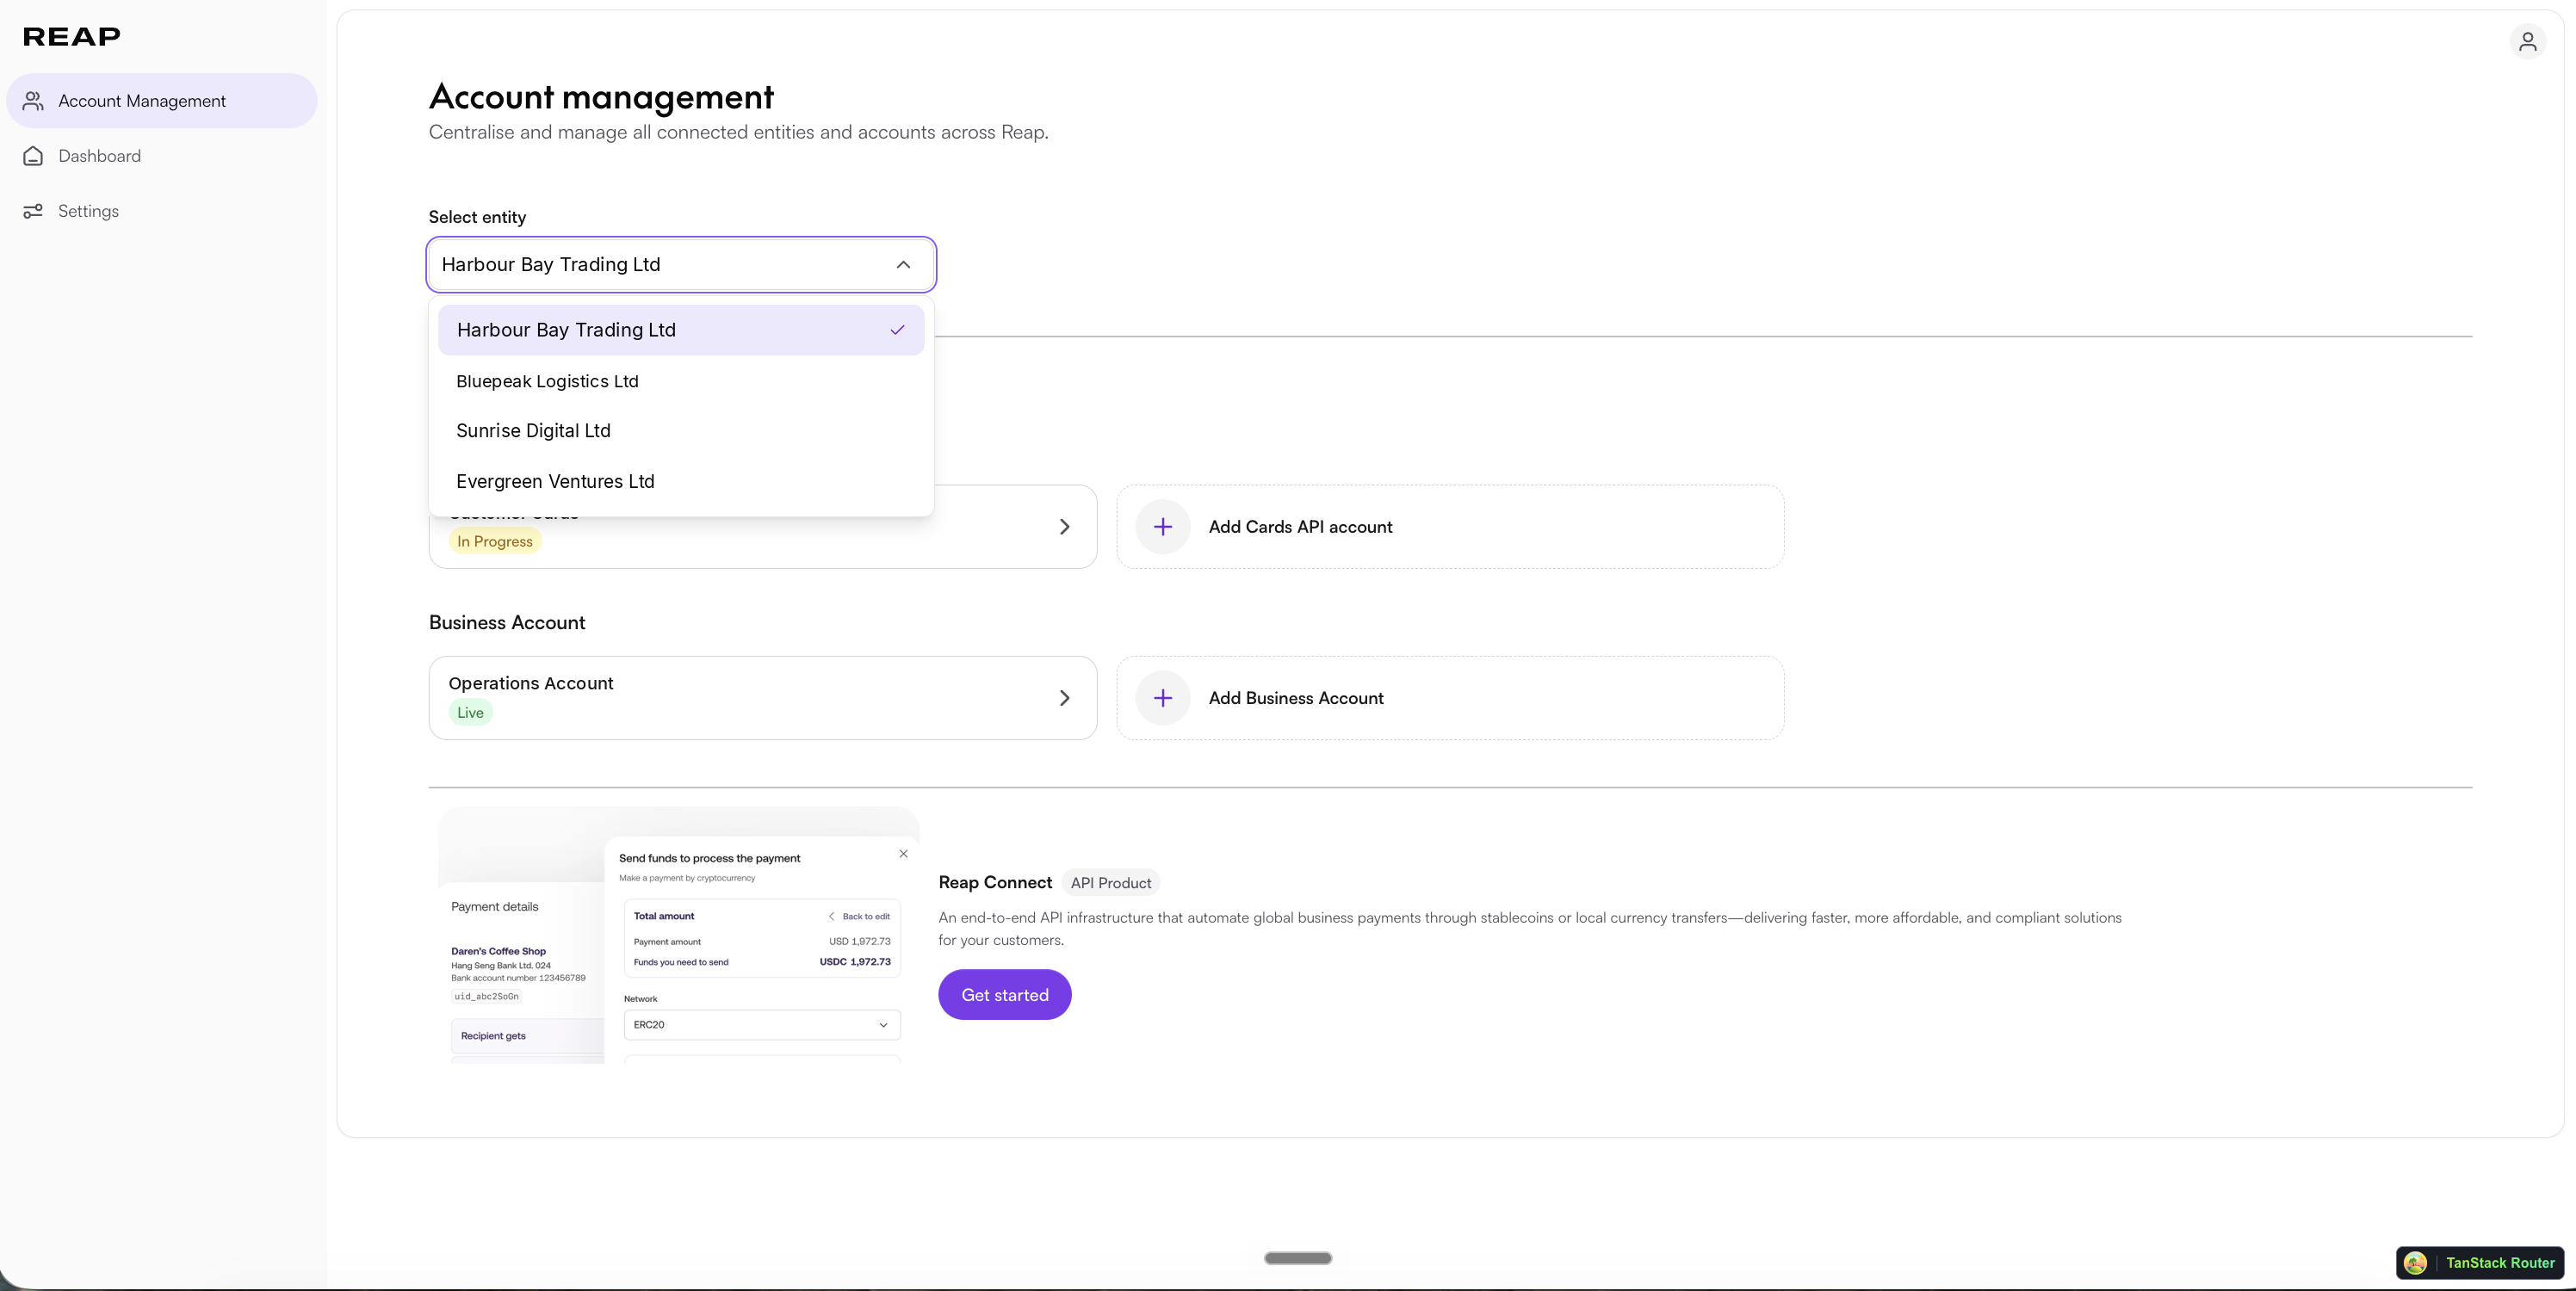
Task: Click the plus icon for Add Business Account
Action: [x=1162, y=698]
